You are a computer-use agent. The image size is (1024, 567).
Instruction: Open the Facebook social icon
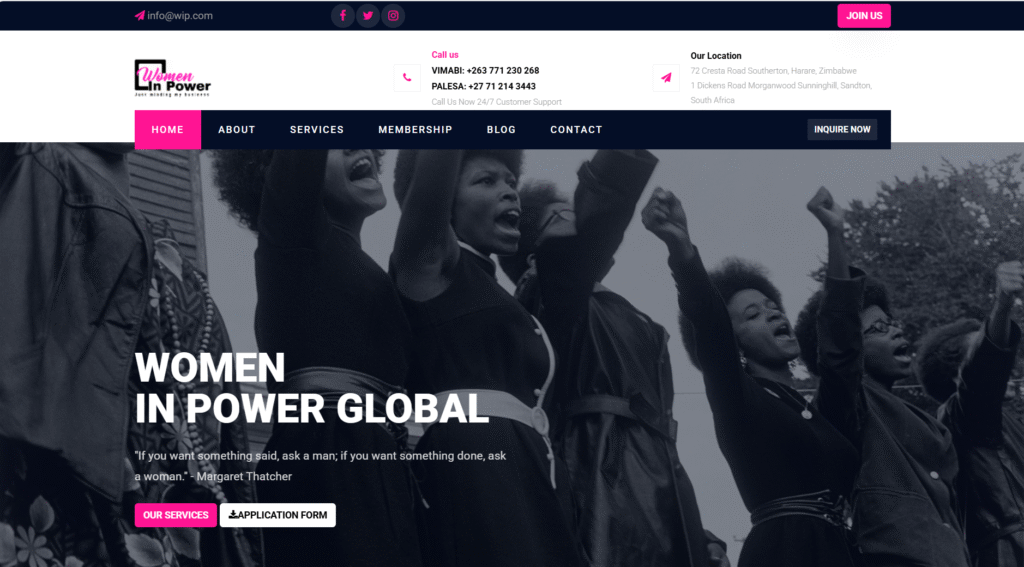tap(343, 16)
